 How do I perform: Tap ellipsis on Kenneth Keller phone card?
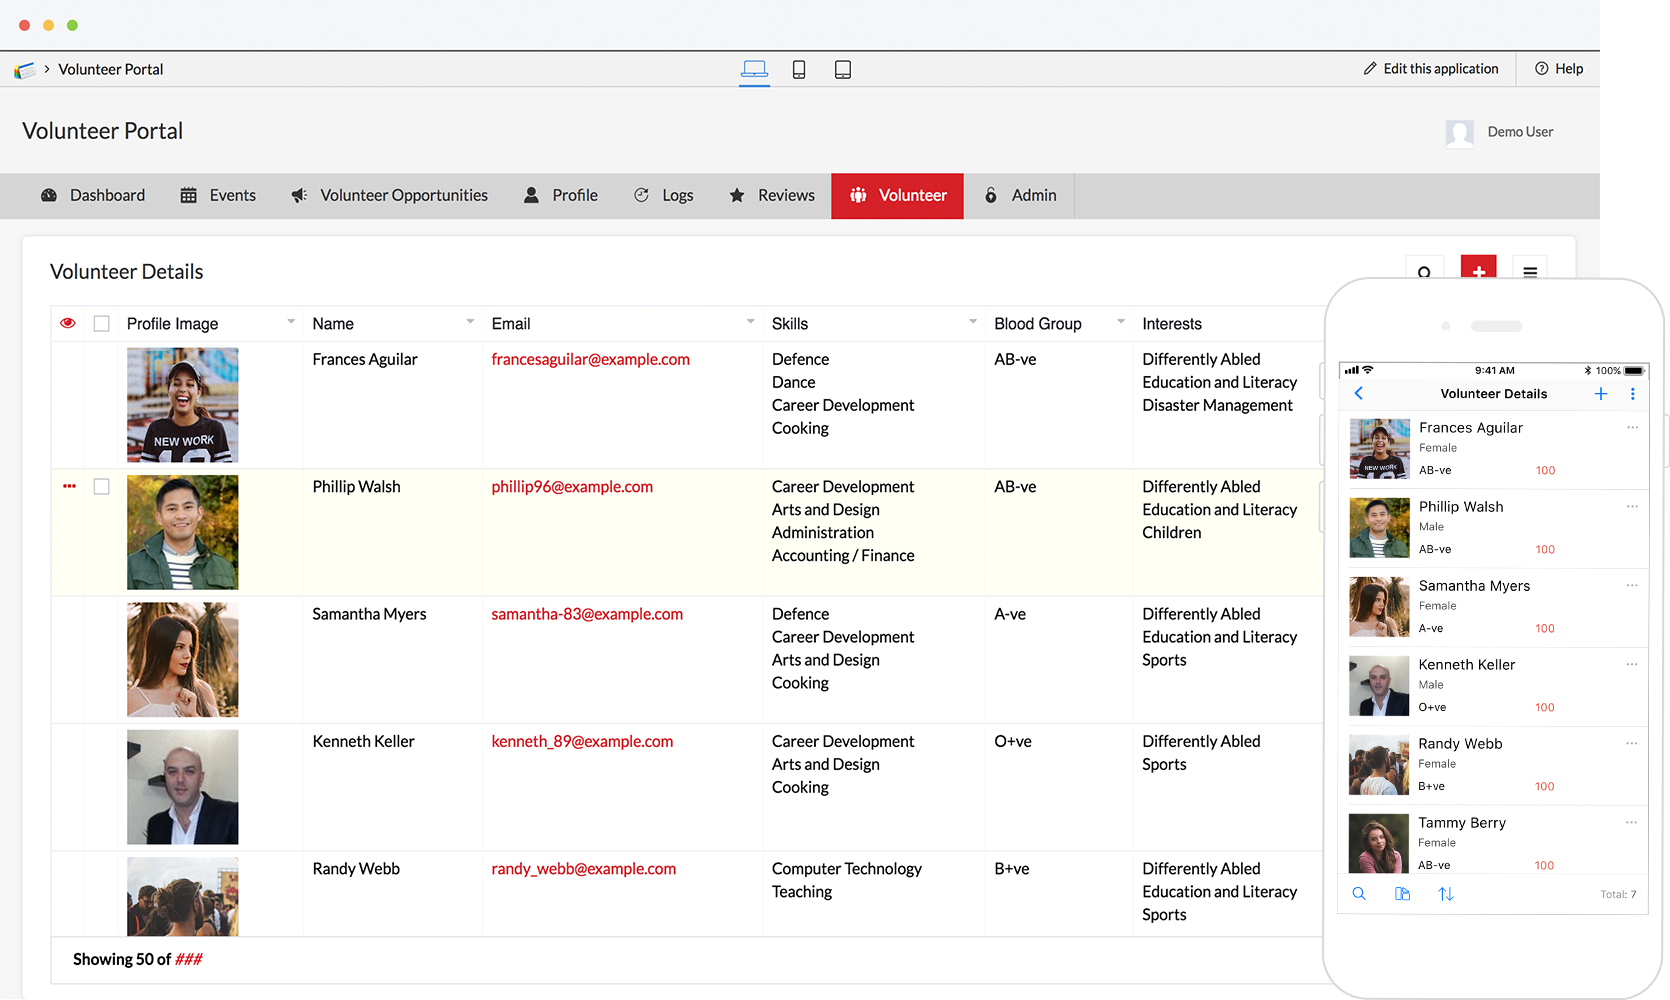coord(1632,664)
